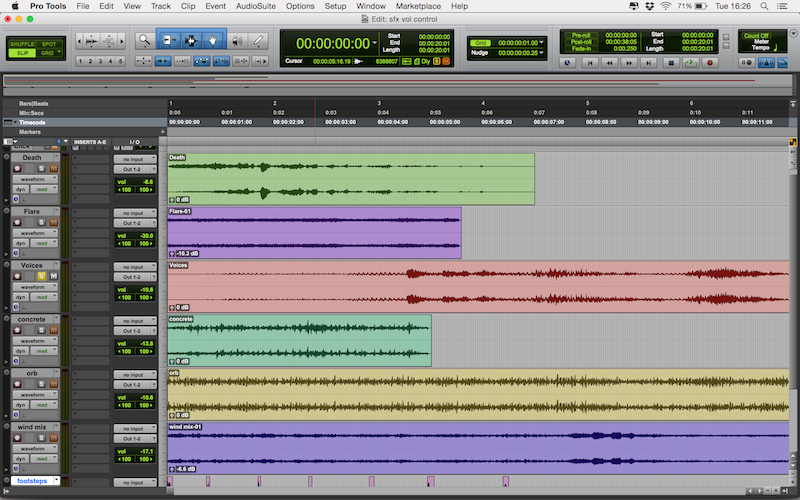Enable Shuffle edit mode

[x=22, y=44]
